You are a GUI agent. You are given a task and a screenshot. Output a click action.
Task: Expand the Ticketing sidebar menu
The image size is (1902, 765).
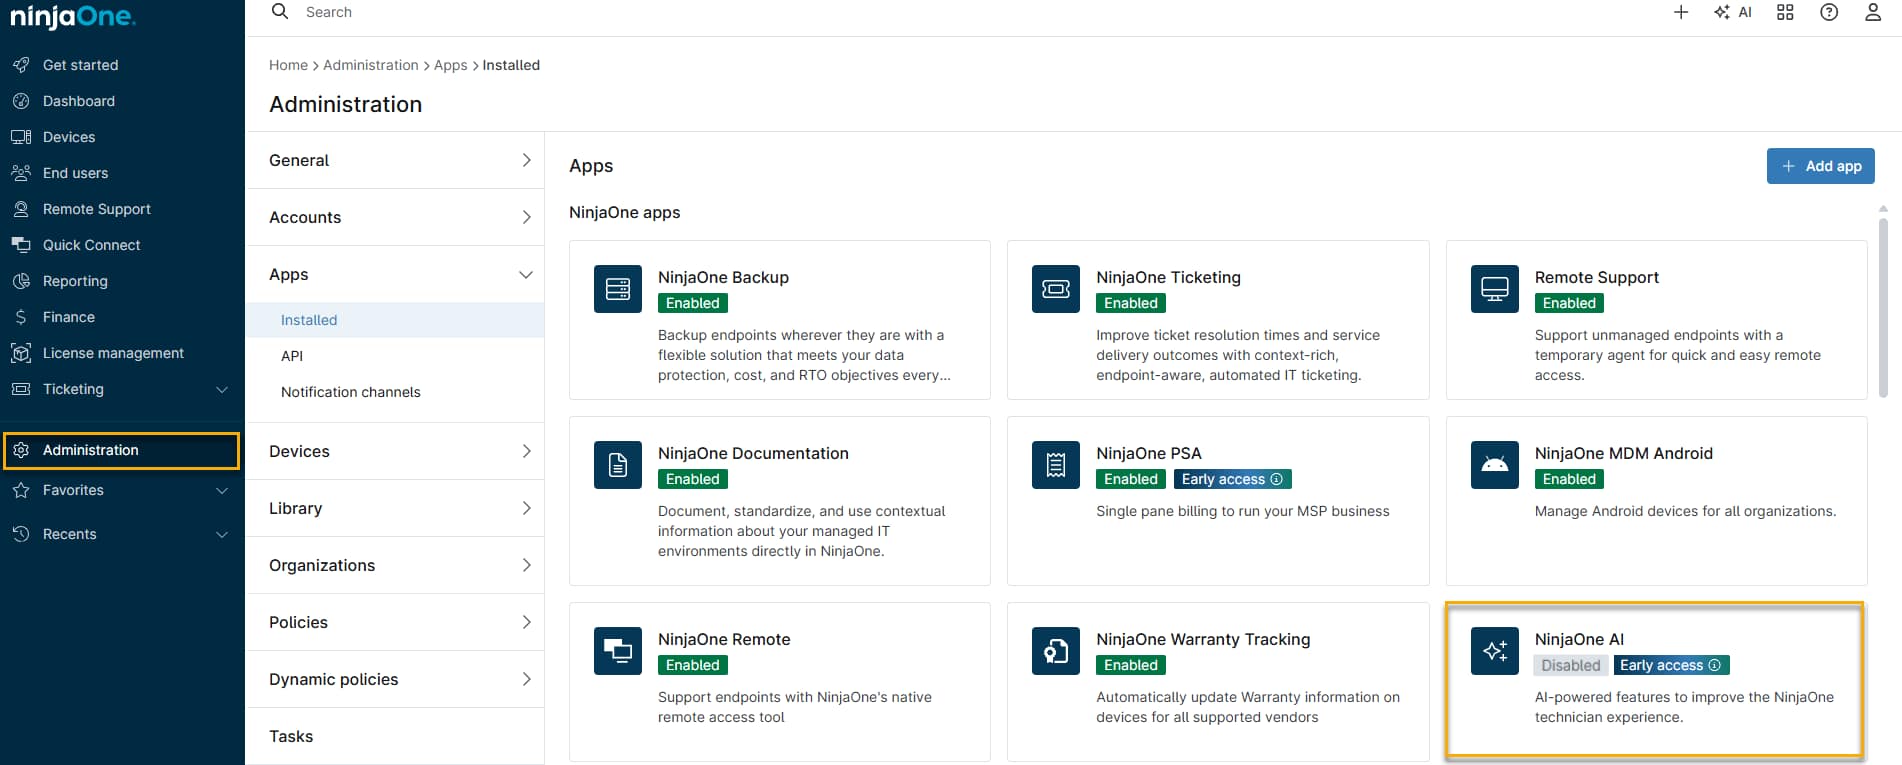click(x=222, y=389)
